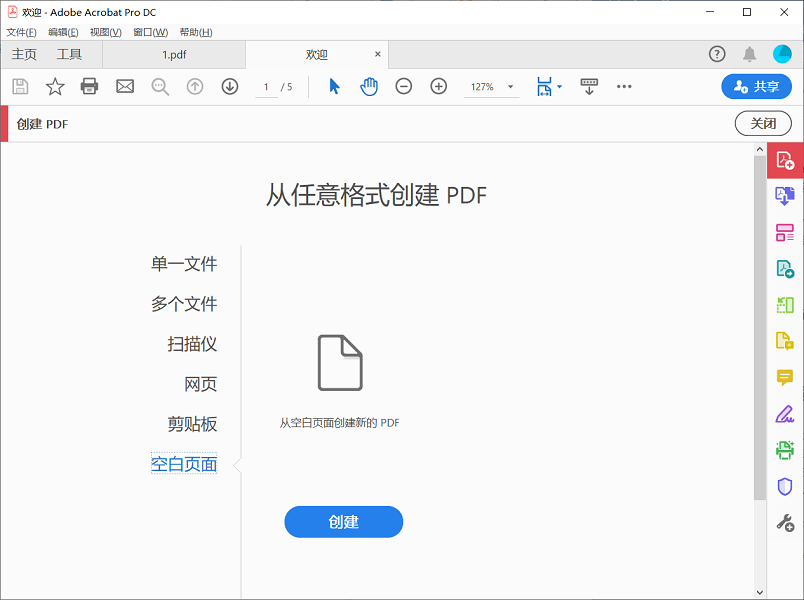Open the 文件 menu
804x600 pixels.
[x=22, y=32]
